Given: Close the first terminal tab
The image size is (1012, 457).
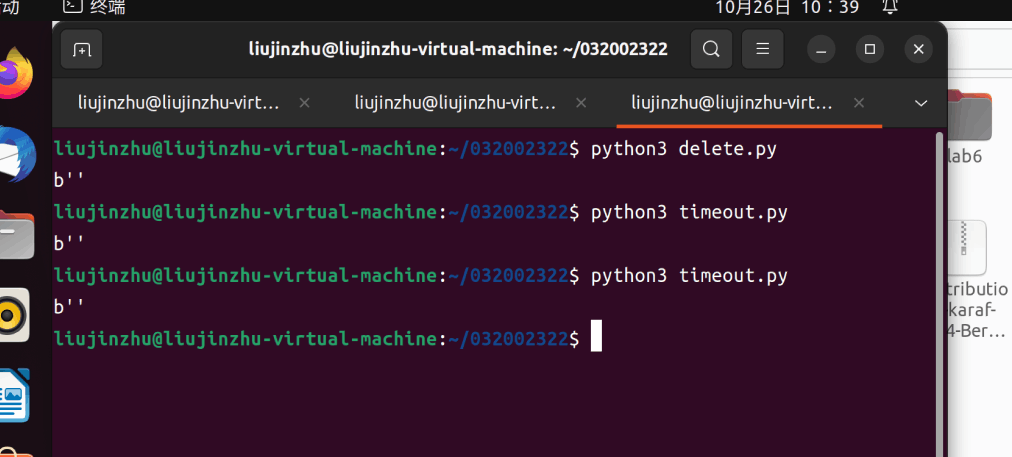Looking at the screenshot, I should click(x=305, y=103).
